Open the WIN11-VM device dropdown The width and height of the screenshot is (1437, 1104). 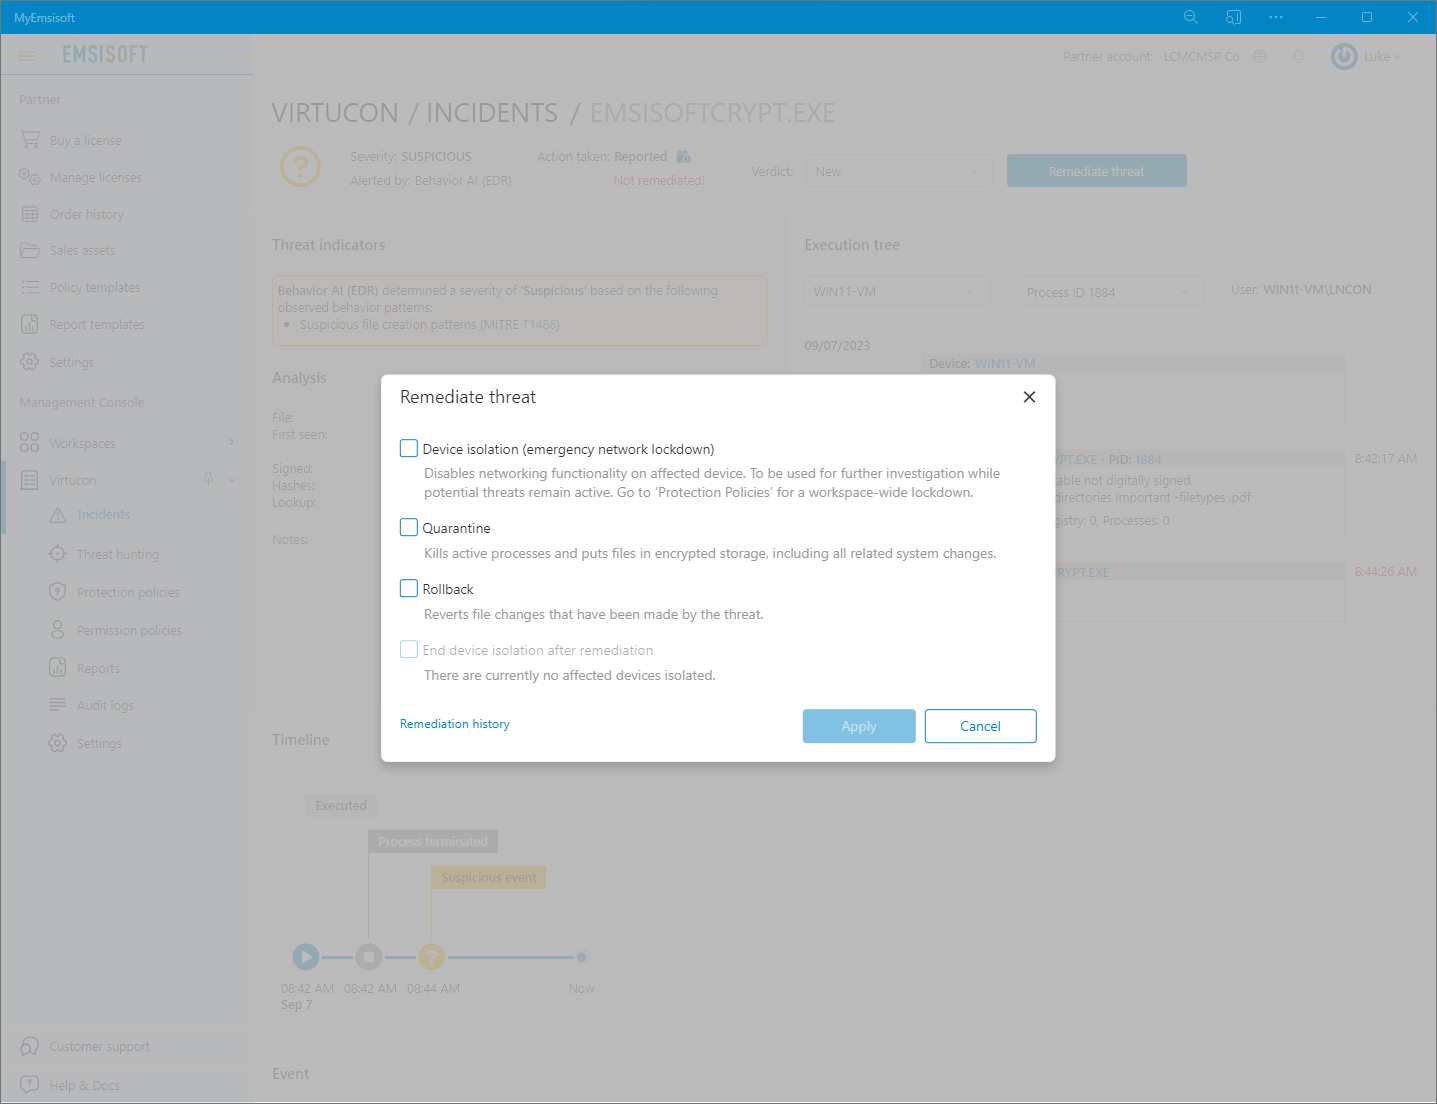(898, 291)
